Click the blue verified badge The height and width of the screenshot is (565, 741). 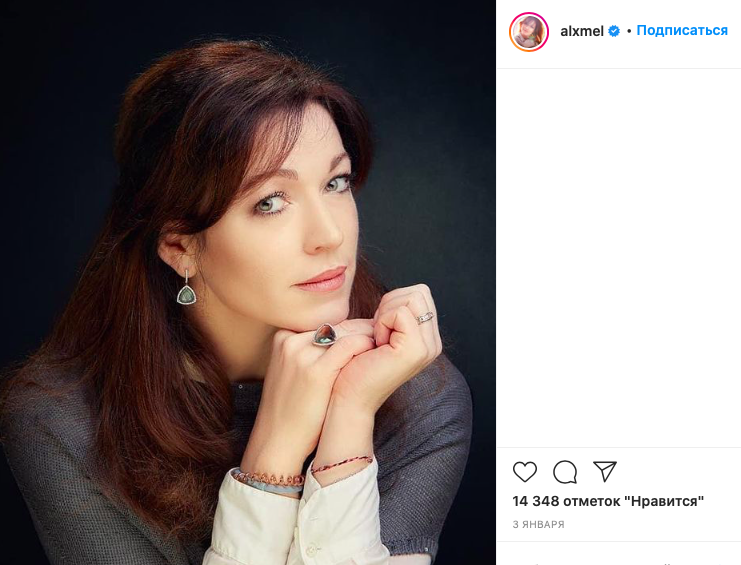615,31
